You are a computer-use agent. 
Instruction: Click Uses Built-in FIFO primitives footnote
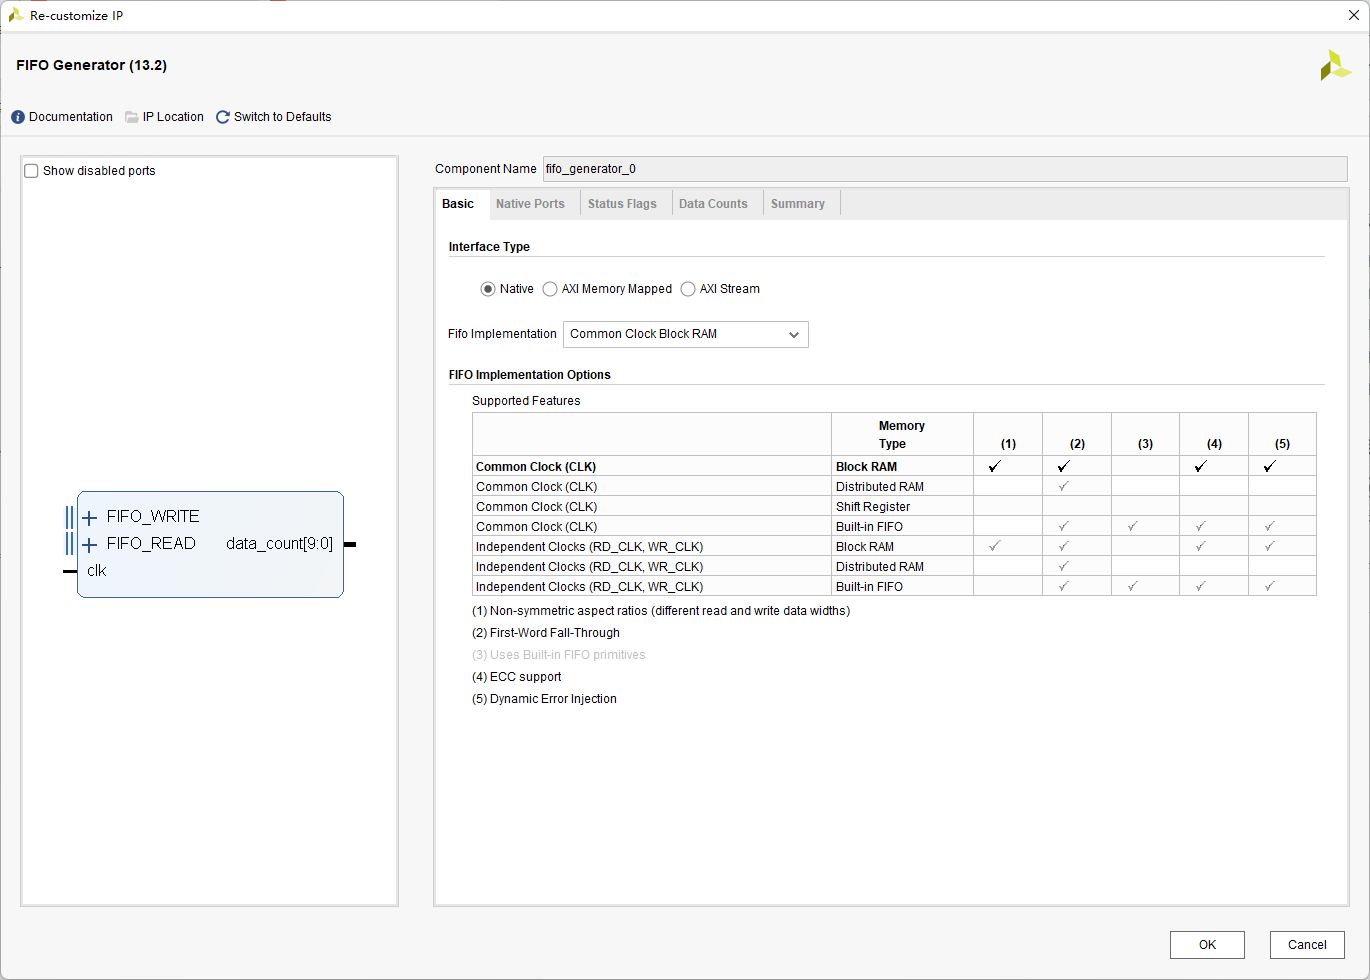[x=559, y=655]
